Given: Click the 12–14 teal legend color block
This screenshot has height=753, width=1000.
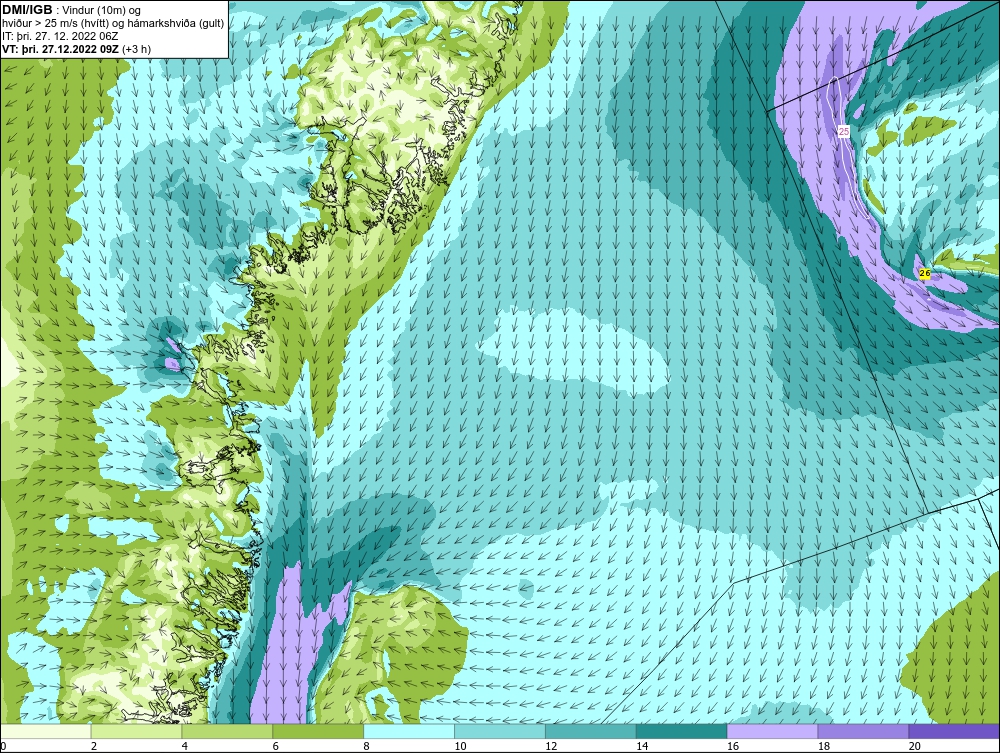Looking at the screenshot, I should coord(591,731).
